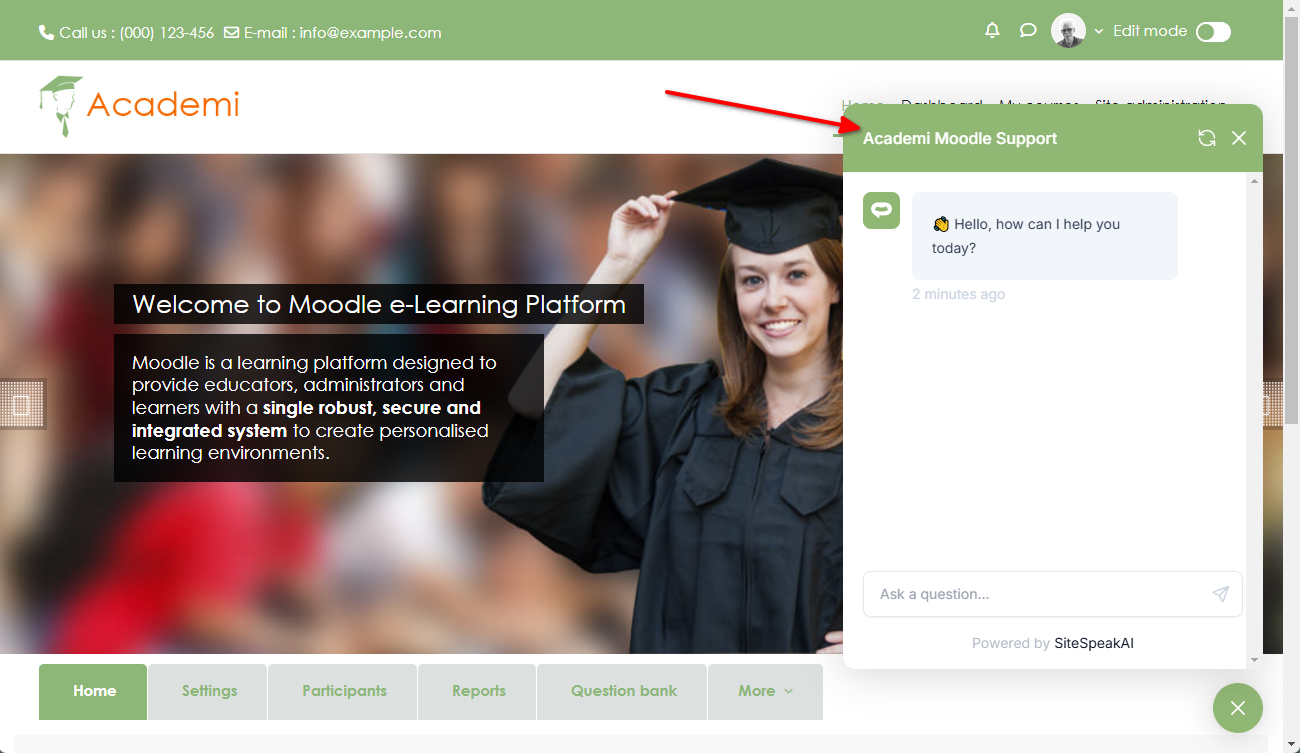Screen dimensions: 1300x753
Task: Expand the user menu chevron
Action: coord(1098,31)
